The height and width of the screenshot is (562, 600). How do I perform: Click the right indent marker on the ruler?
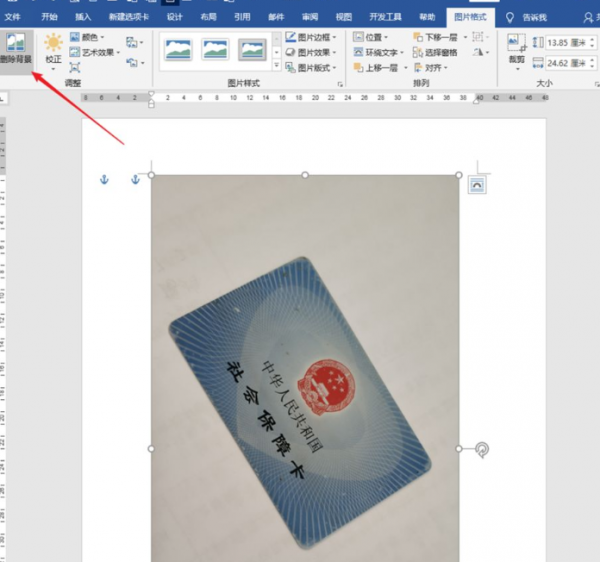click(x=476, y=101)
